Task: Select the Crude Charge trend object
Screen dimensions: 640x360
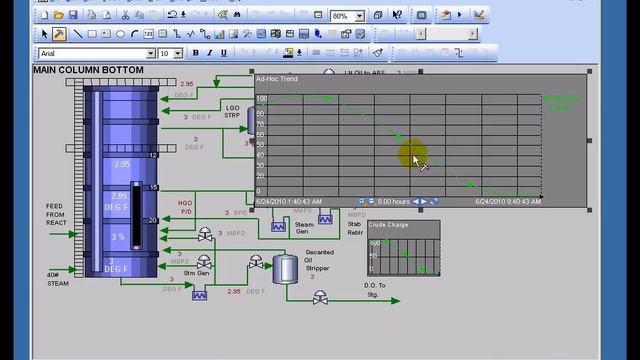Action: 404,248
